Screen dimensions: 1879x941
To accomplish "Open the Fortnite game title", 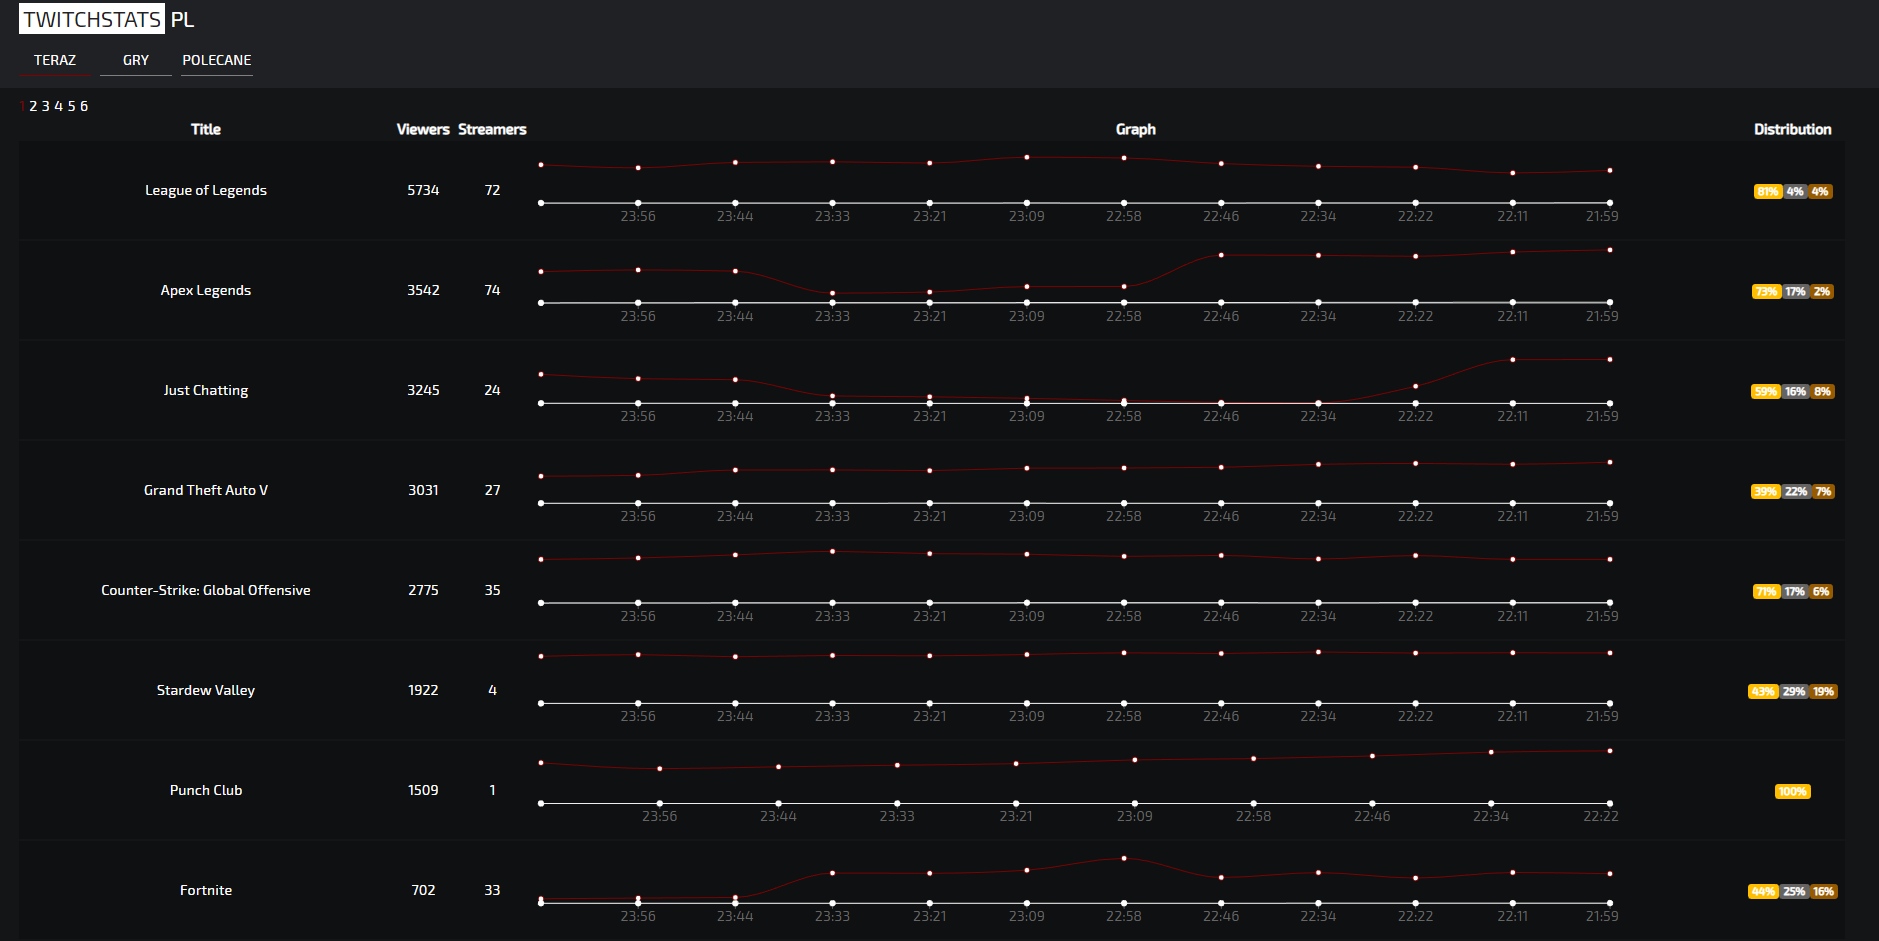I will click(206, 890).
